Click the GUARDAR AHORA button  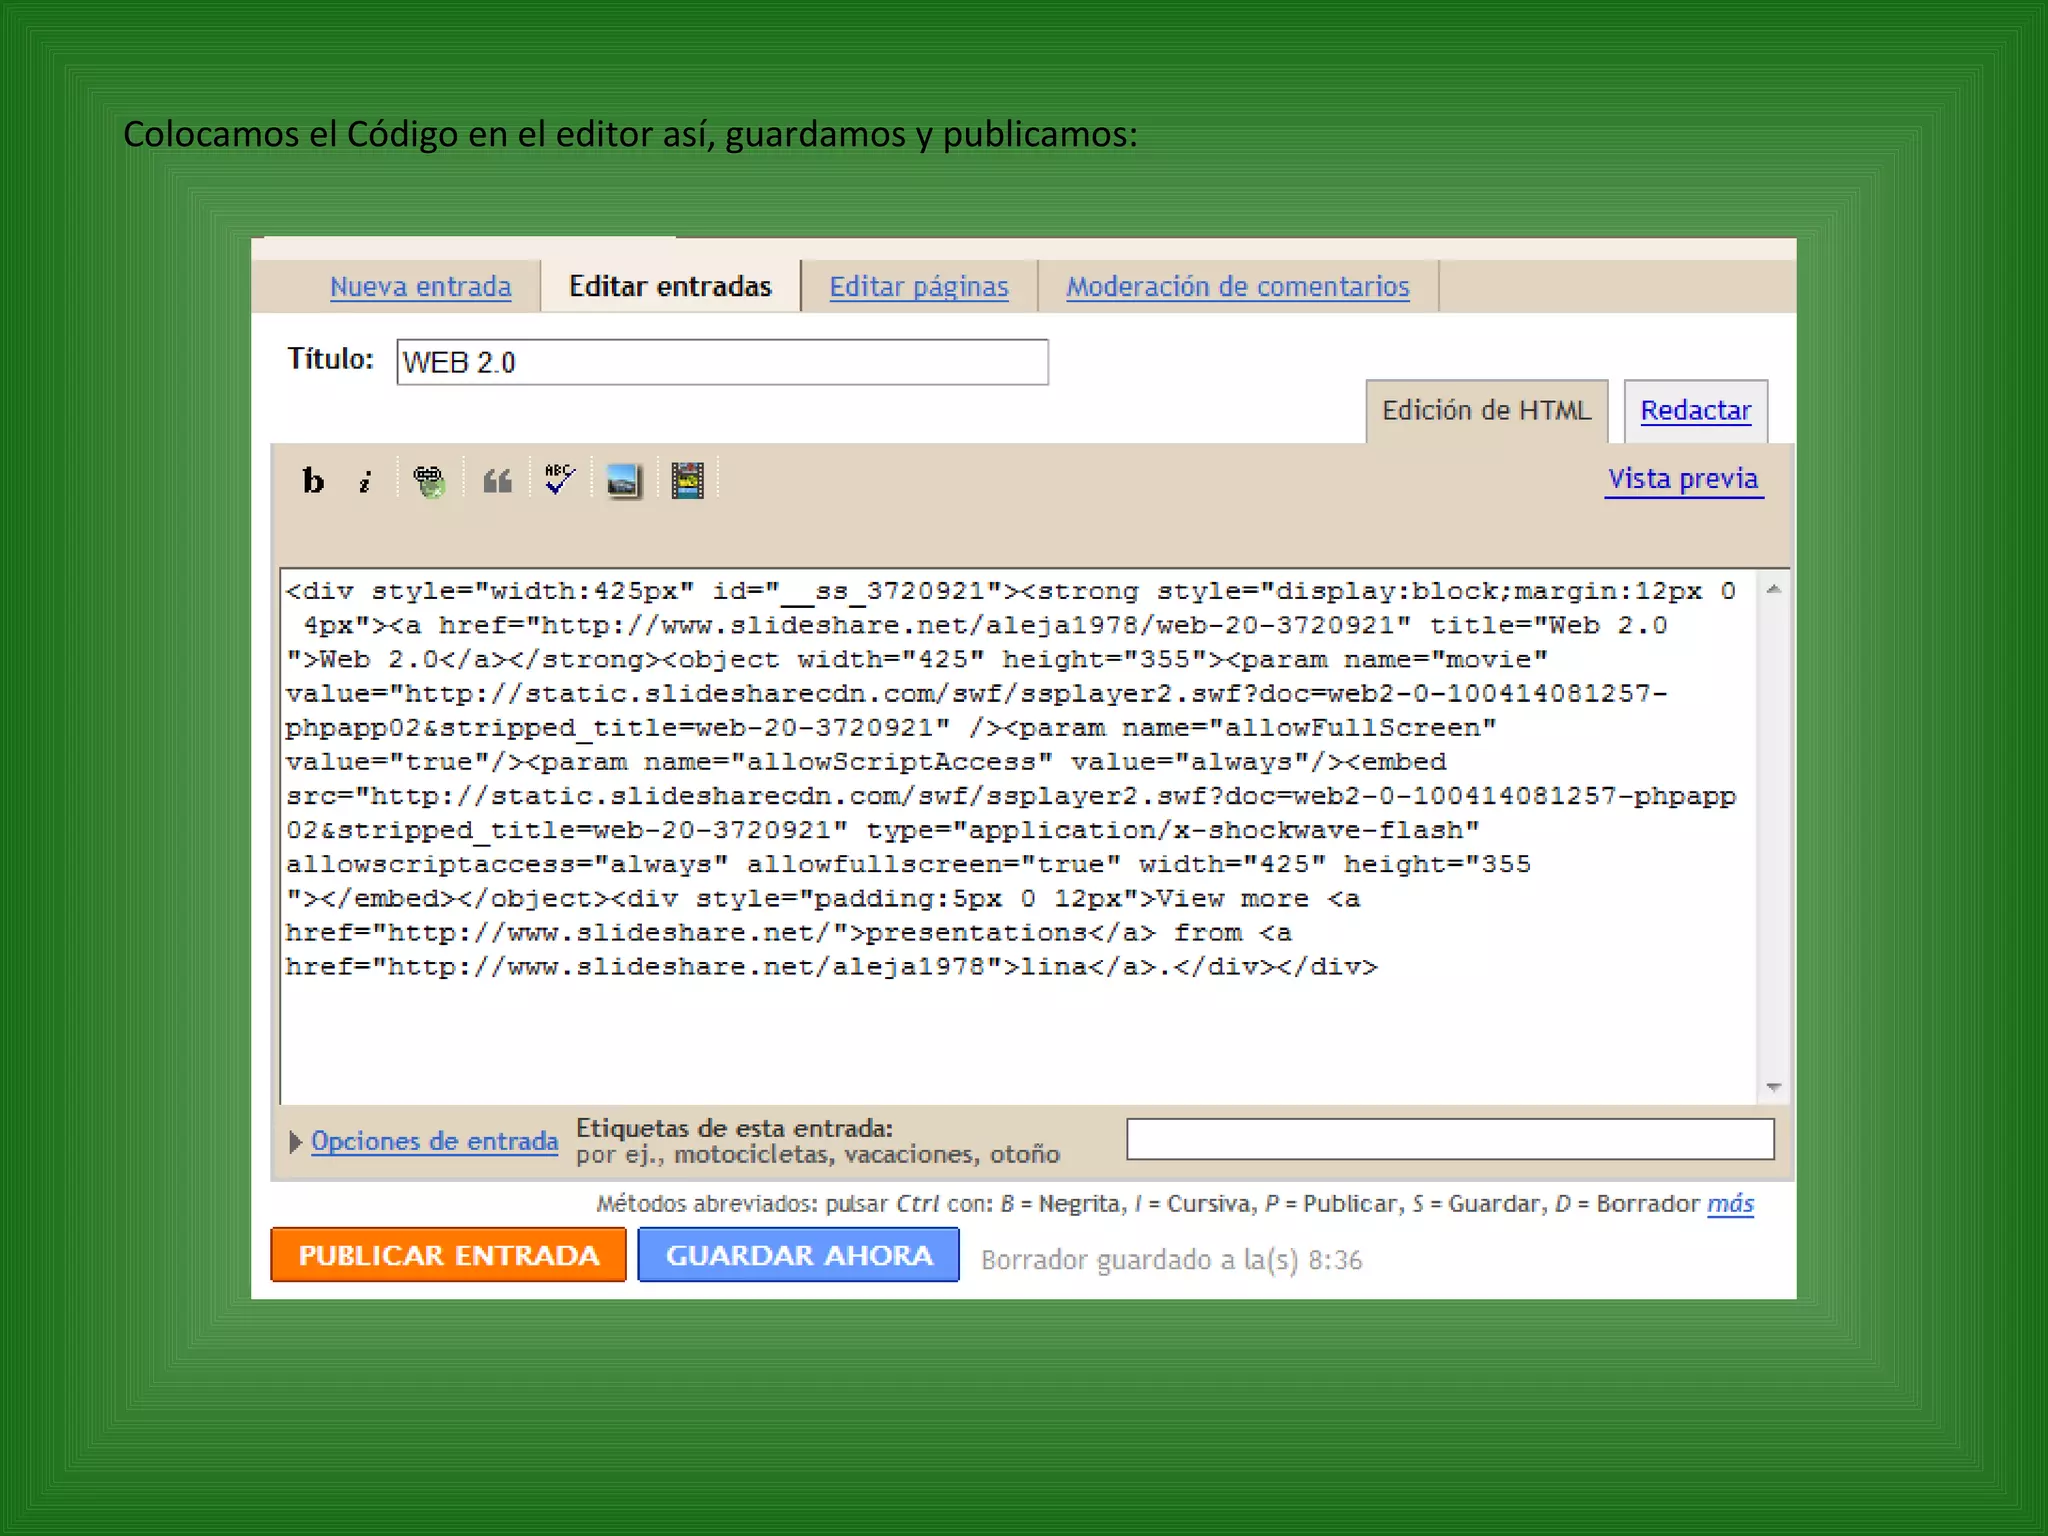(x=798, y=1255)
